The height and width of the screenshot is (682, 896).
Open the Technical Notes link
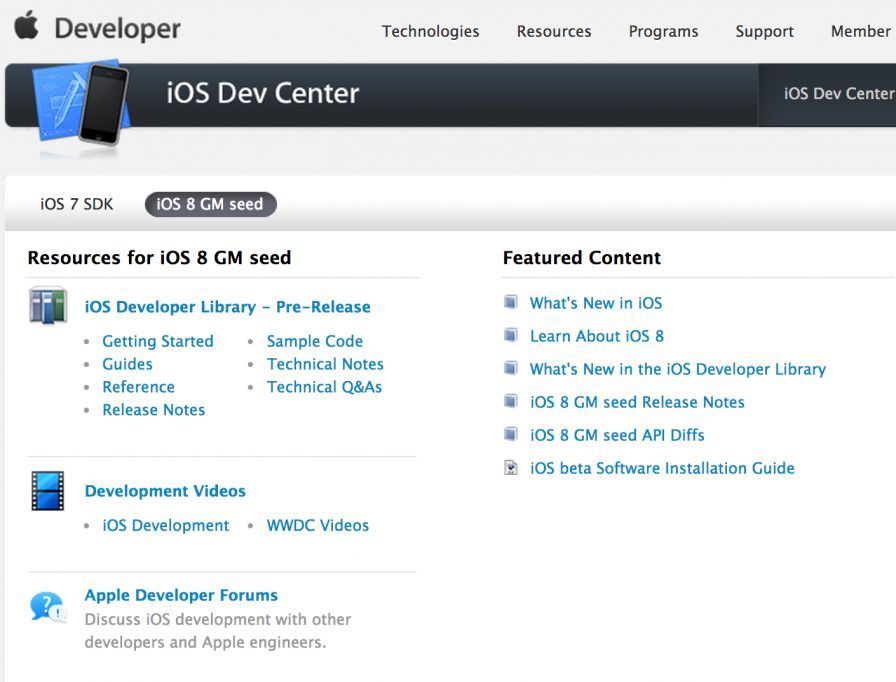pos(325,364)
